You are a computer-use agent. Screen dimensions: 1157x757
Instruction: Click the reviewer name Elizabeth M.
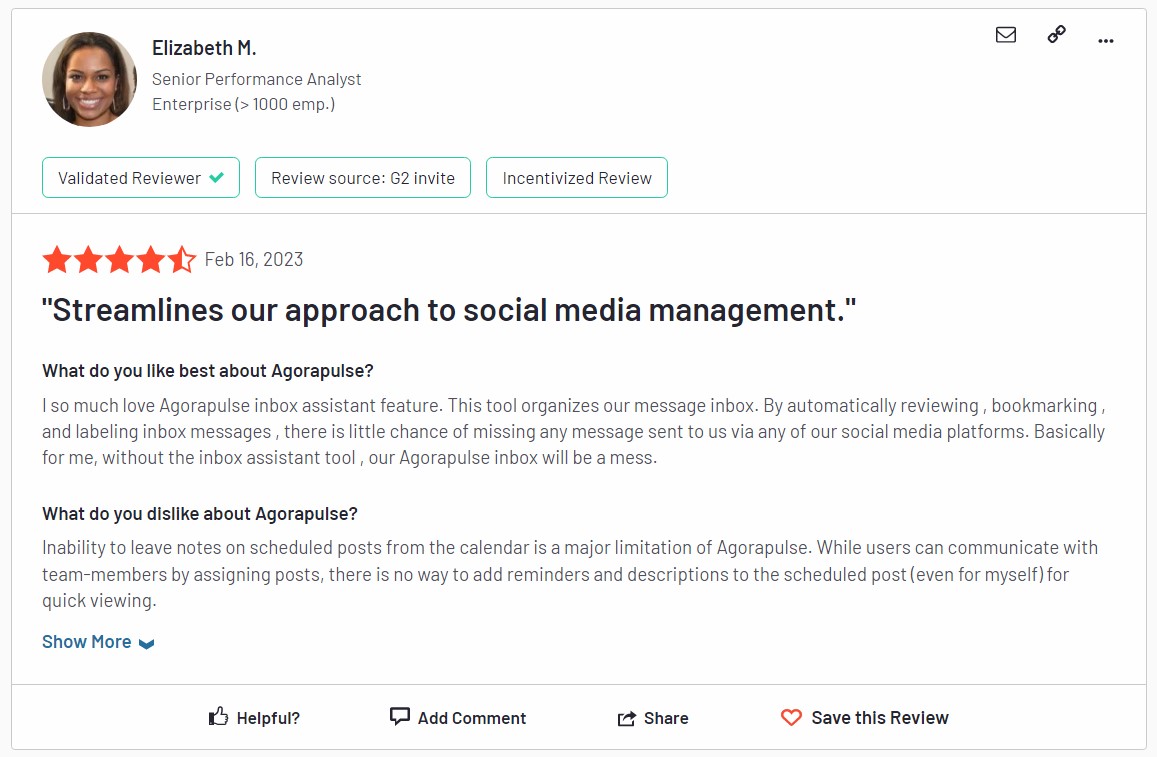click(204, 48)
